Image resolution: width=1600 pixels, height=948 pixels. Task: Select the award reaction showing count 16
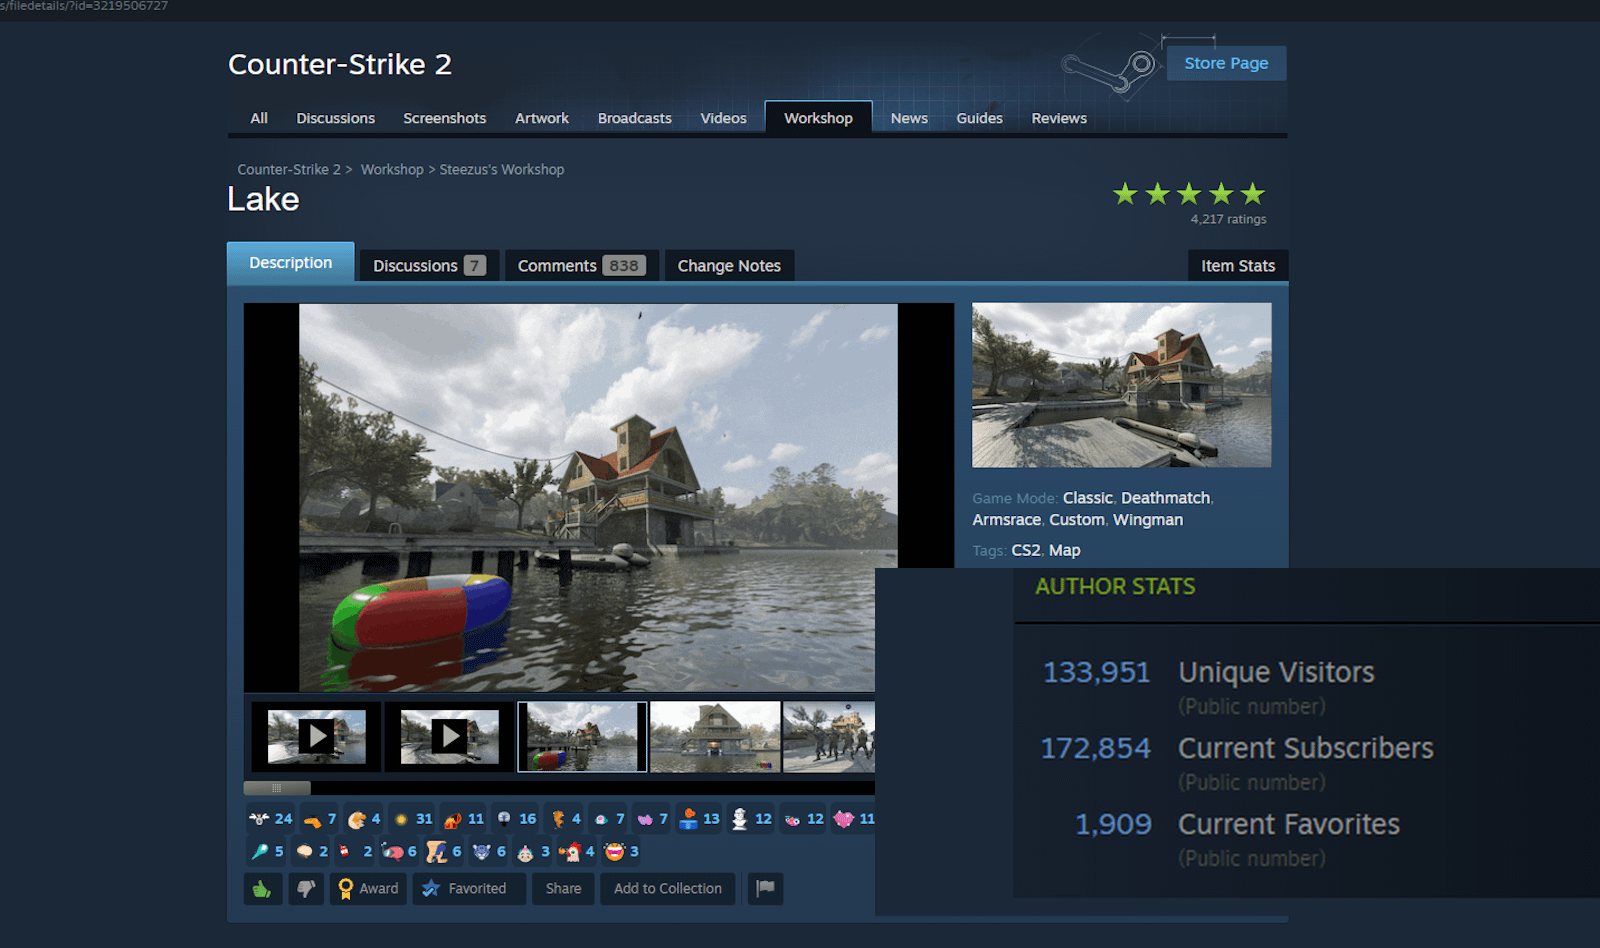click(516, 819)
